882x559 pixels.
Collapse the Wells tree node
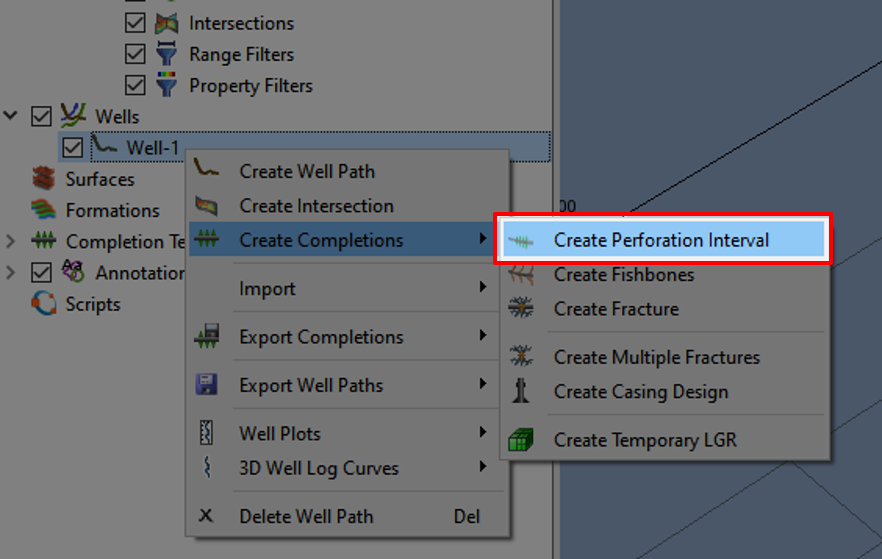point(11,116)
